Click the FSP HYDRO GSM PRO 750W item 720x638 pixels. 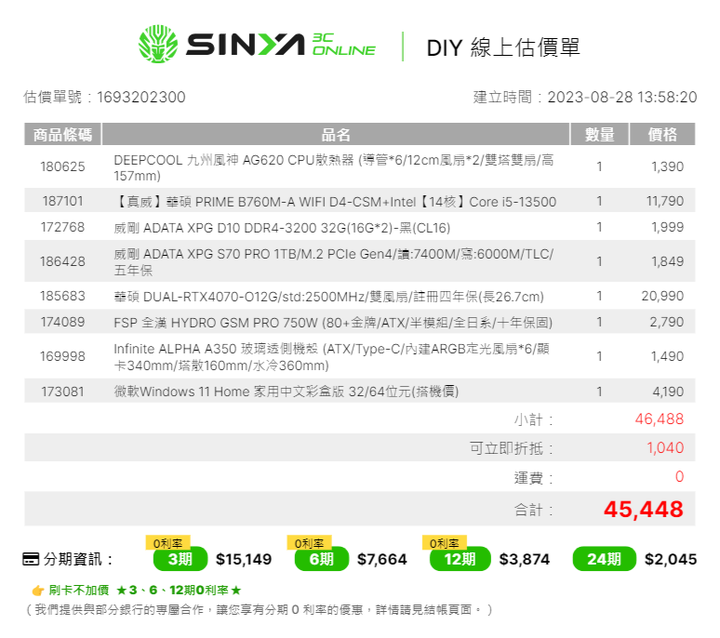pyautogui.click(x=333, y=323)
